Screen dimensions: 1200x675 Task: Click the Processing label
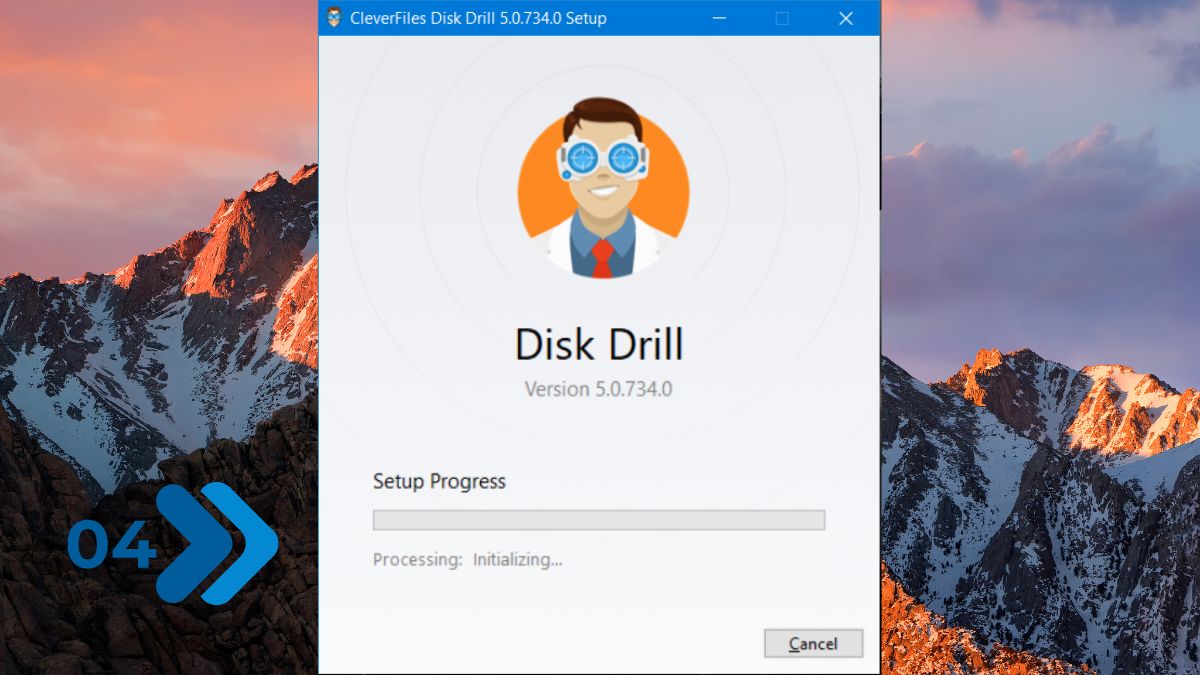click(x=417, y=560)
